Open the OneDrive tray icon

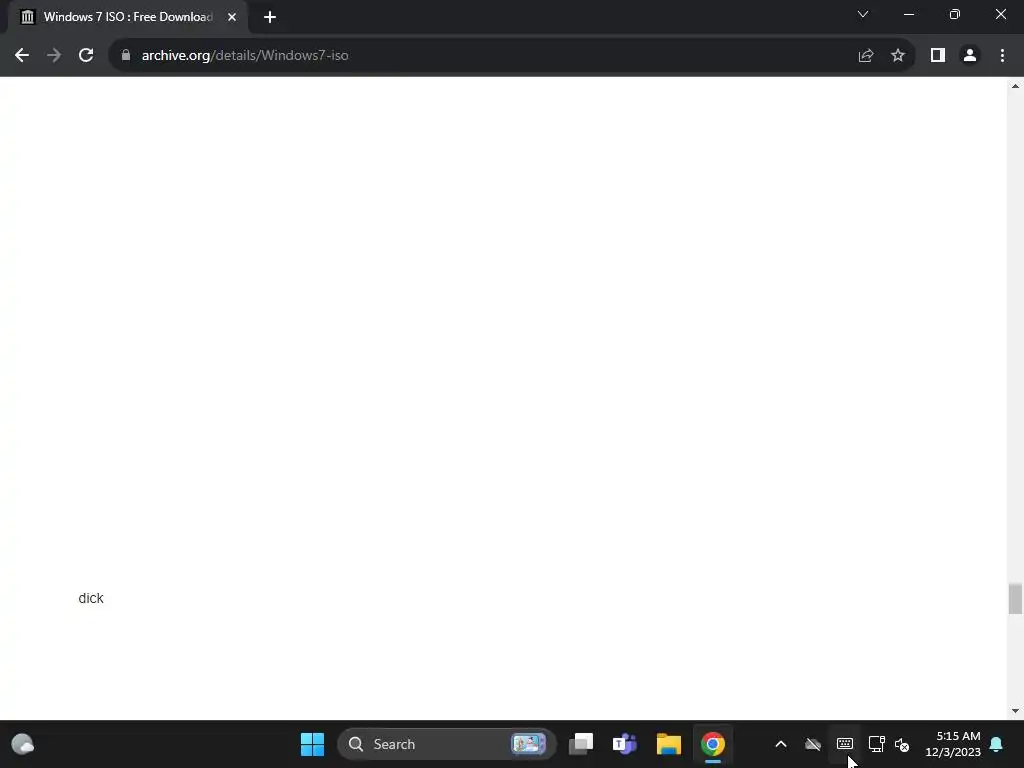813,744
